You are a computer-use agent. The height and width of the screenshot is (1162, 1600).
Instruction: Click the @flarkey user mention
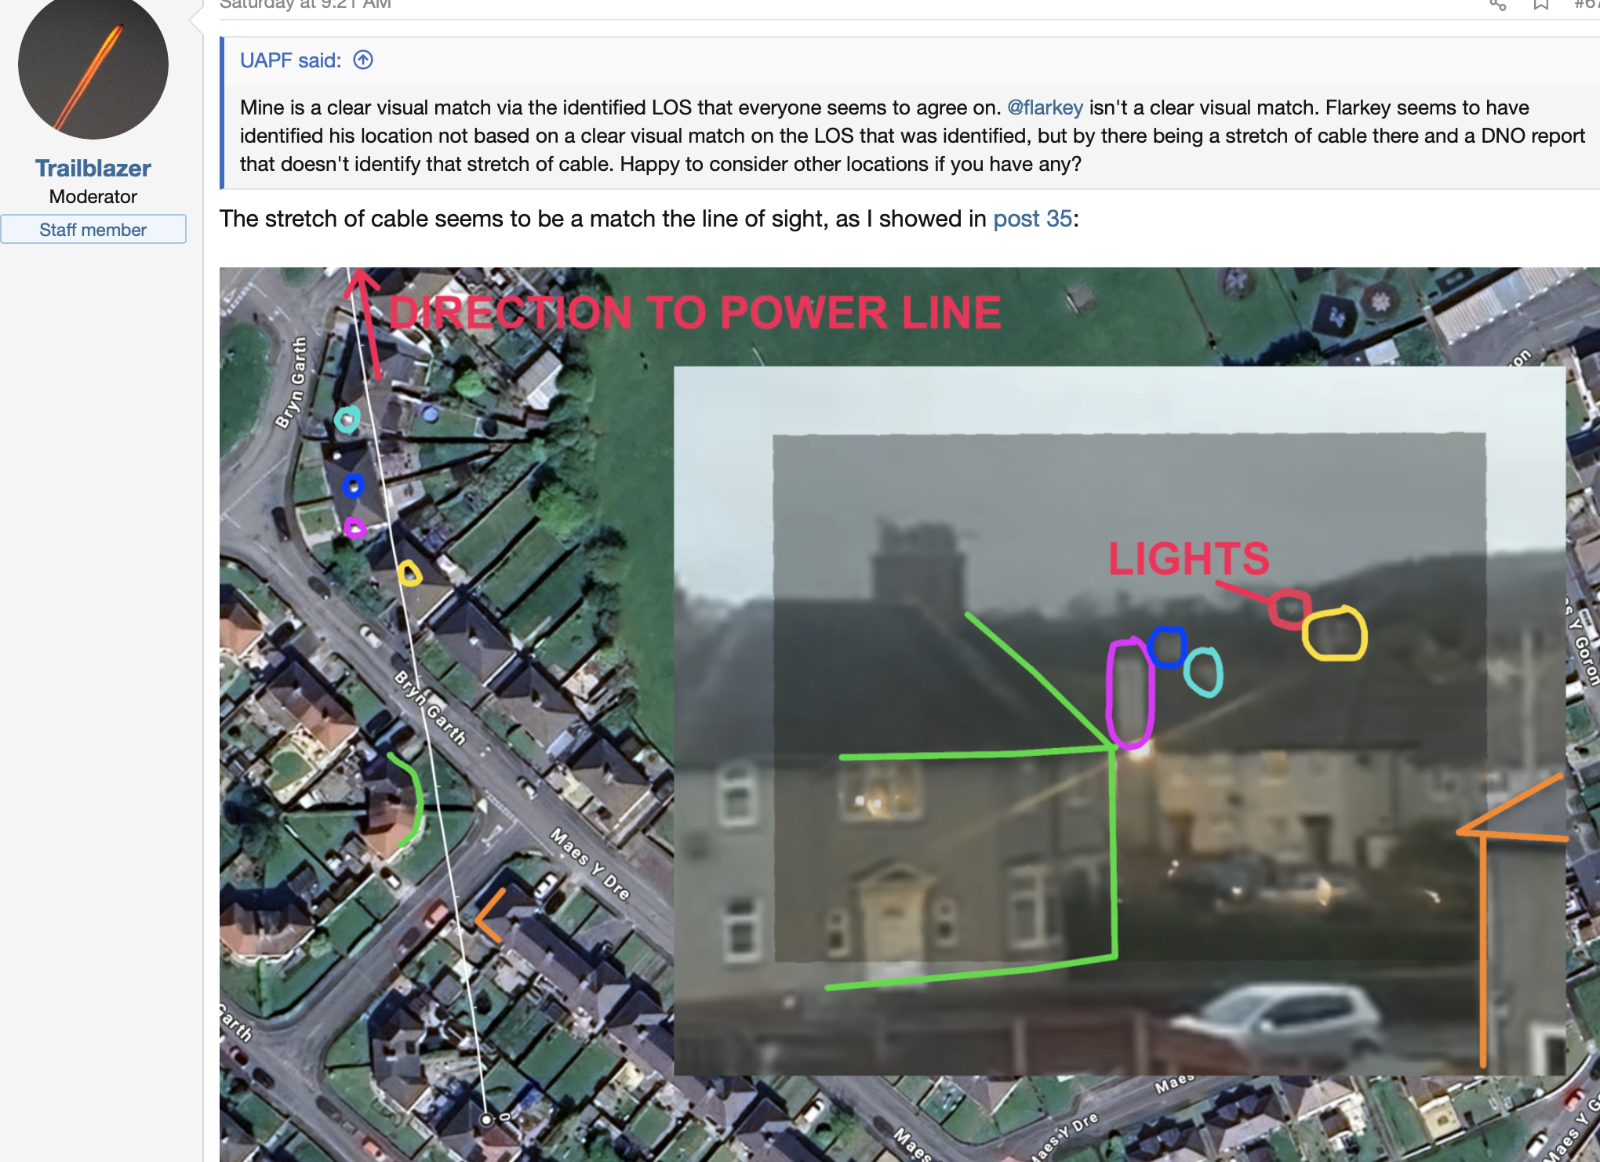coord(1045,107)
